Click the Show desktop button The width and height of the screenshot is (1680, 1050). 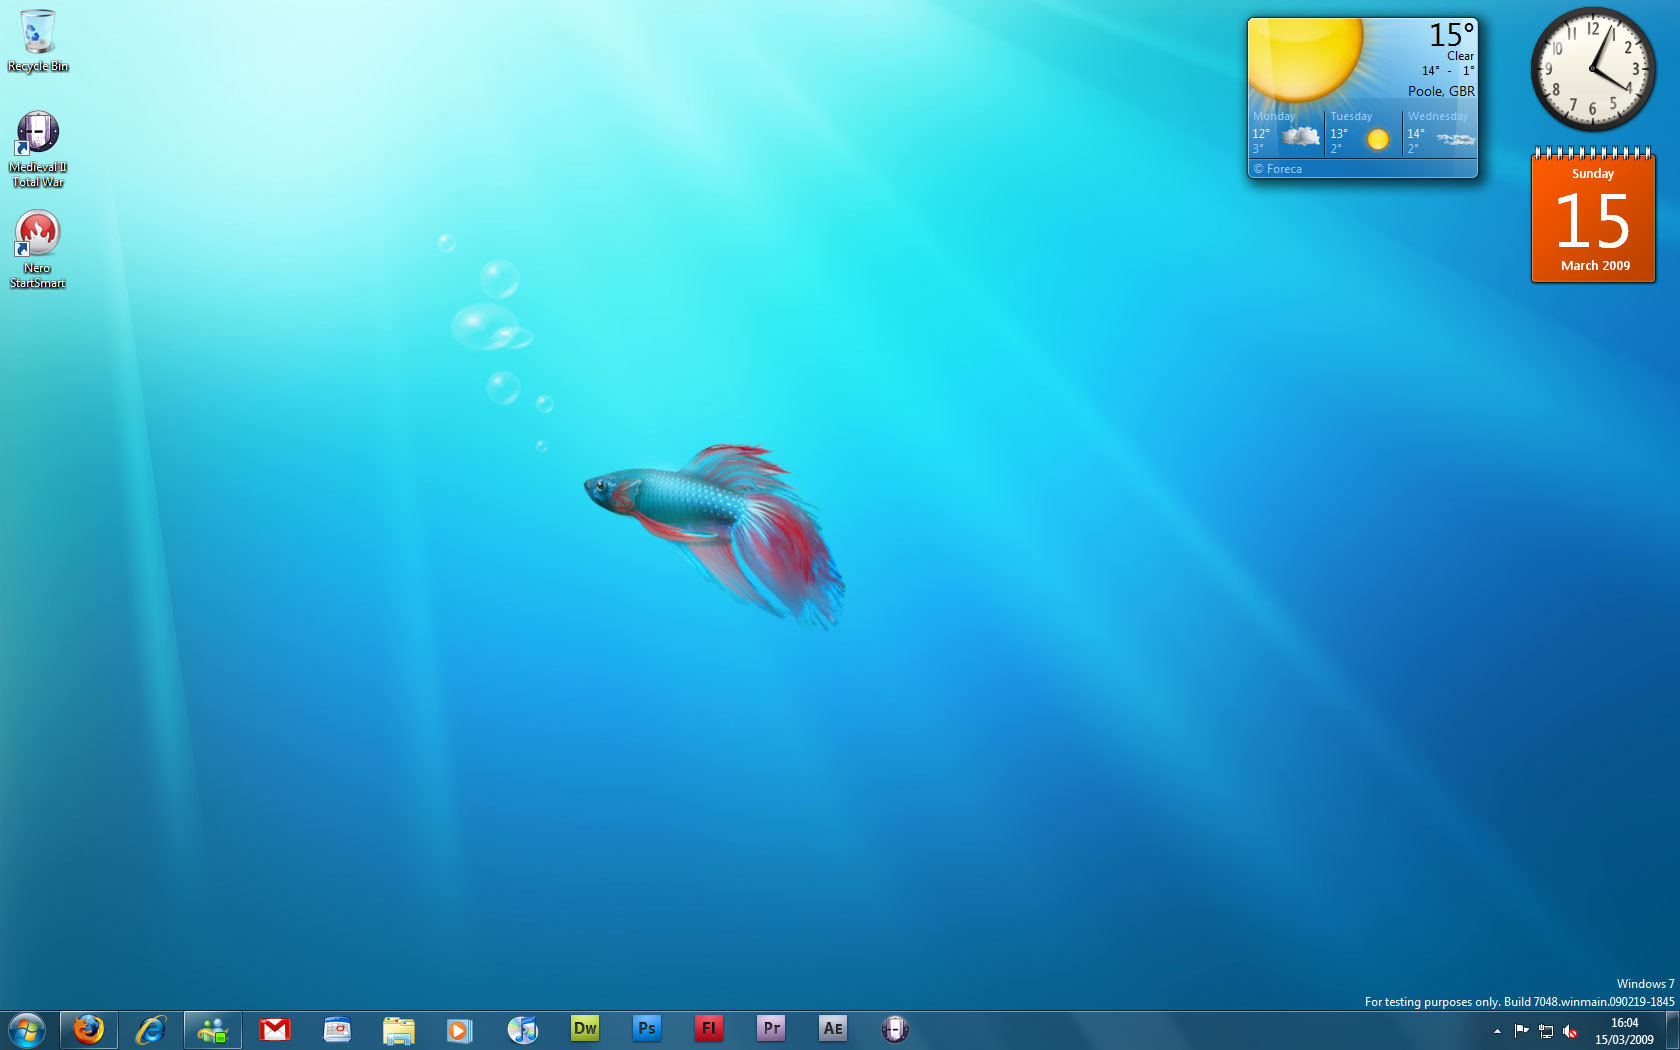click(x=1672, y=1031)
